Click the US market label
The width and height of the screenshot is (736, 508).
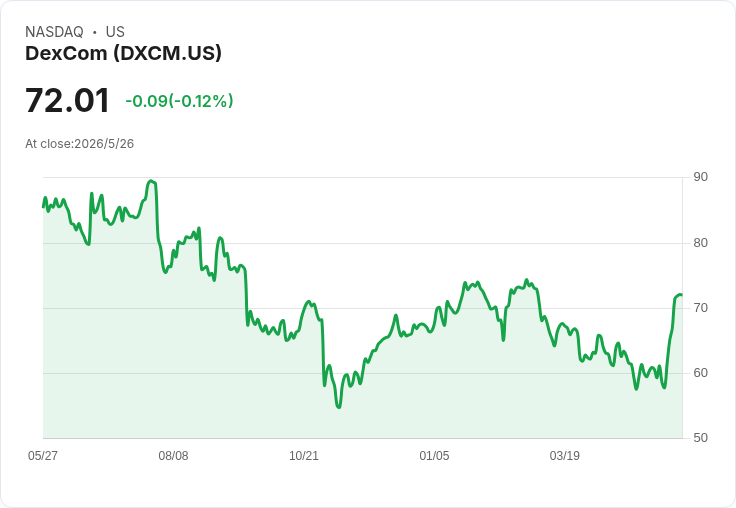click(115, 32)
